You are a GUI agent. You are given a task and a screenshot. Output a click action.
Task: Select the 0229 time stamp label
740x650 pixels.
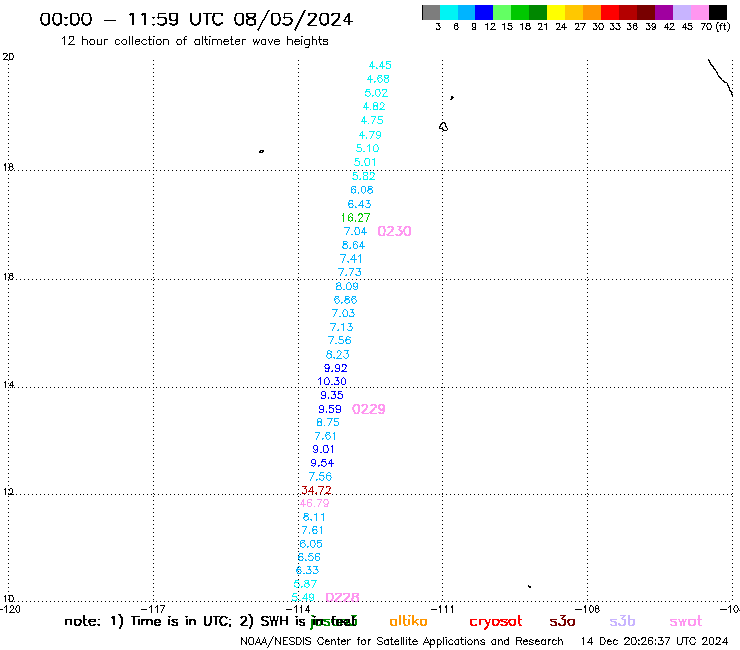click(x=369, y=409)
